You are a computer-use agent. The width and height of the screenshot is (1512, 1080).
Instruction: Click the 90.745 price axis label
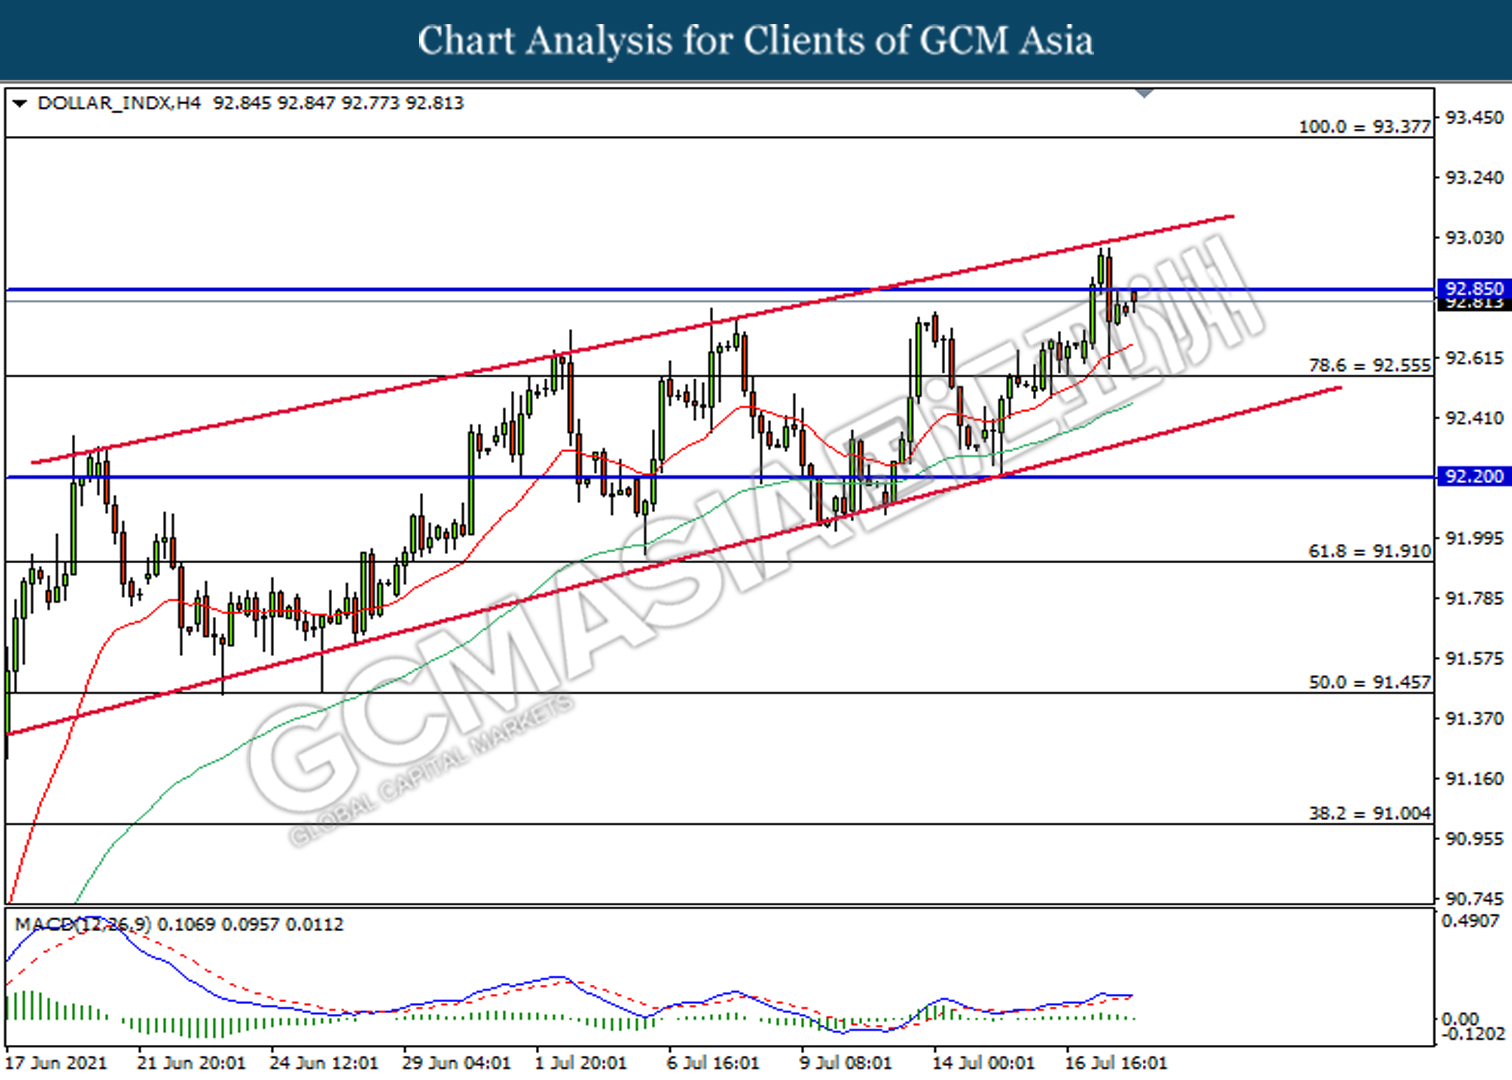pyautogui.click(x=1474, y=898)
